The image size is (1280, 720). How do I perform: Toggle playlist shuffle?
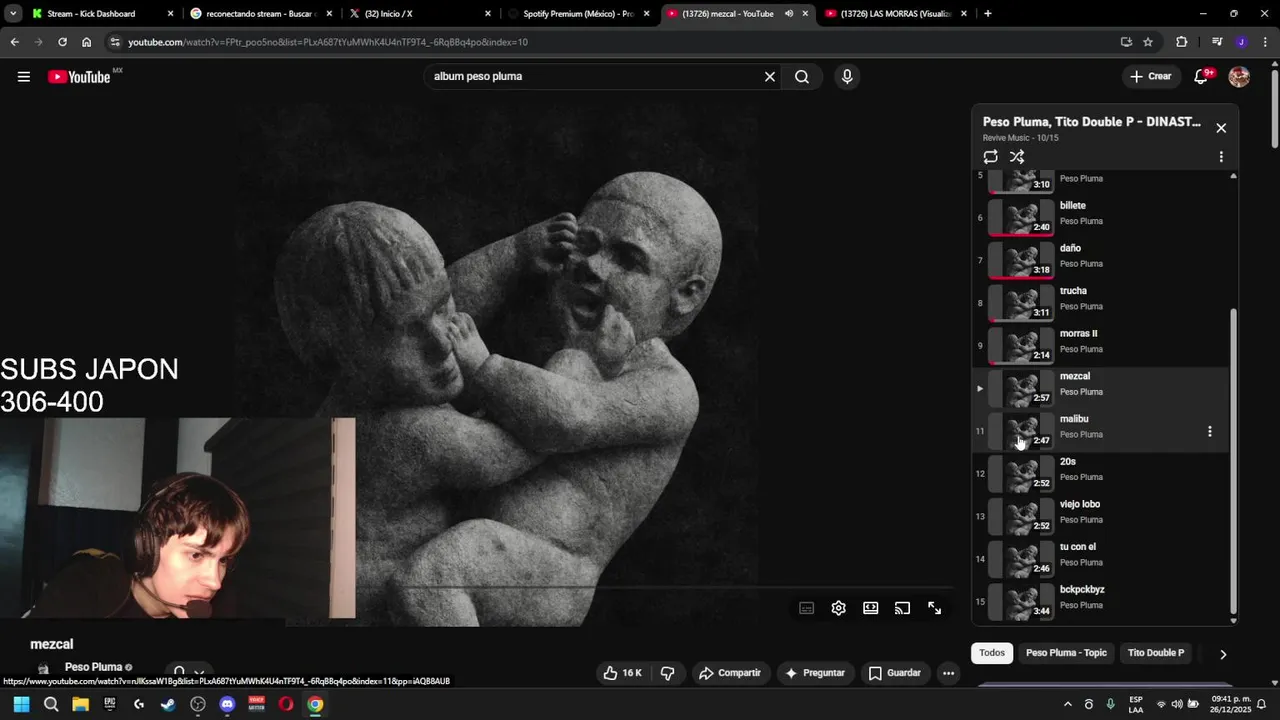point(1017,157)
